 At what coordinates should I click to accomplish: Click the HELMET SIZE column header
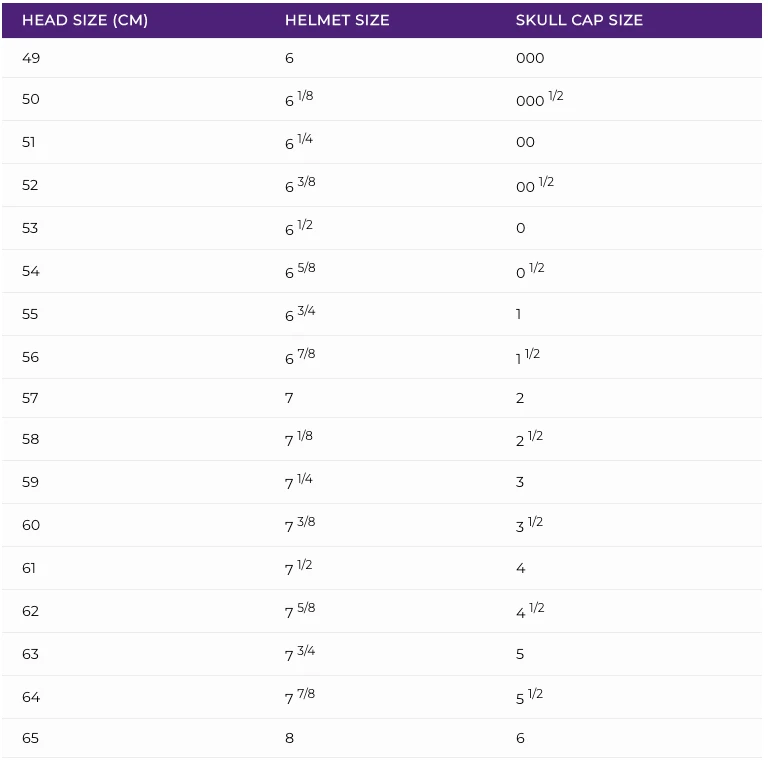(x=337, y=20)
